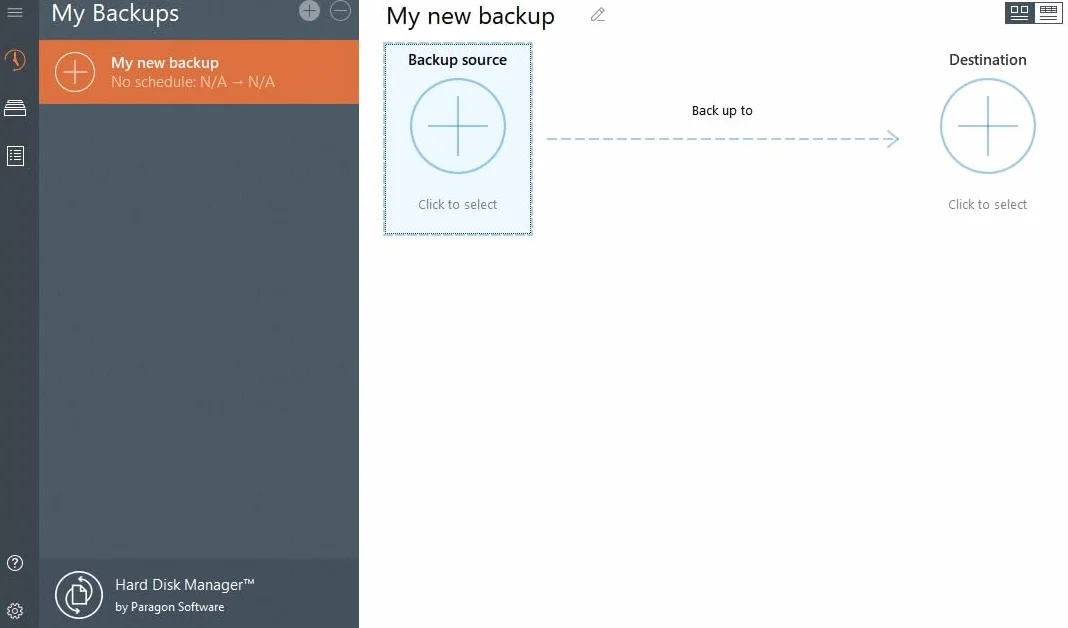The height and width of the screenshot is (628, 1068).
Task: Select the backup source plus circle
Action: point(458,126)
